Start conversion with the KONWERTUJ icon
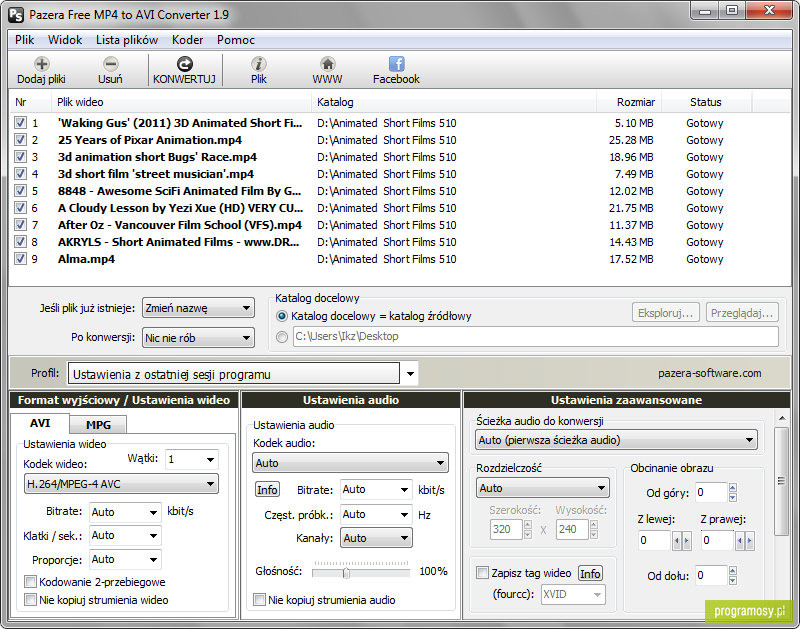Image resolution: width=800 pixels, height=629 pixels. (x=185, y=64)
